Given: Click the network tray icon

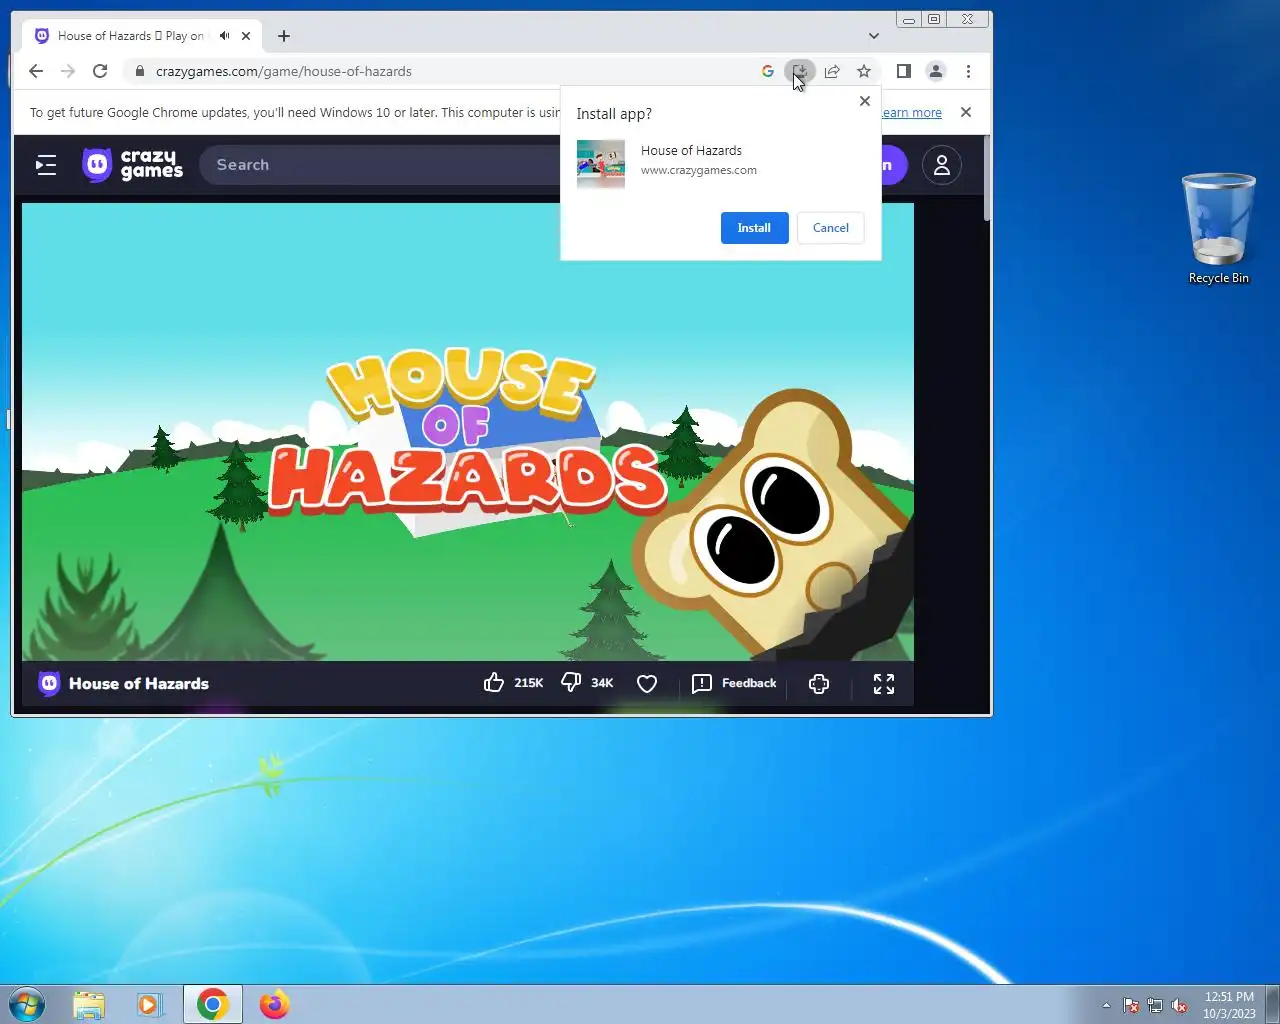Looking at the screenshot, I should (x=1155, y=1005).
